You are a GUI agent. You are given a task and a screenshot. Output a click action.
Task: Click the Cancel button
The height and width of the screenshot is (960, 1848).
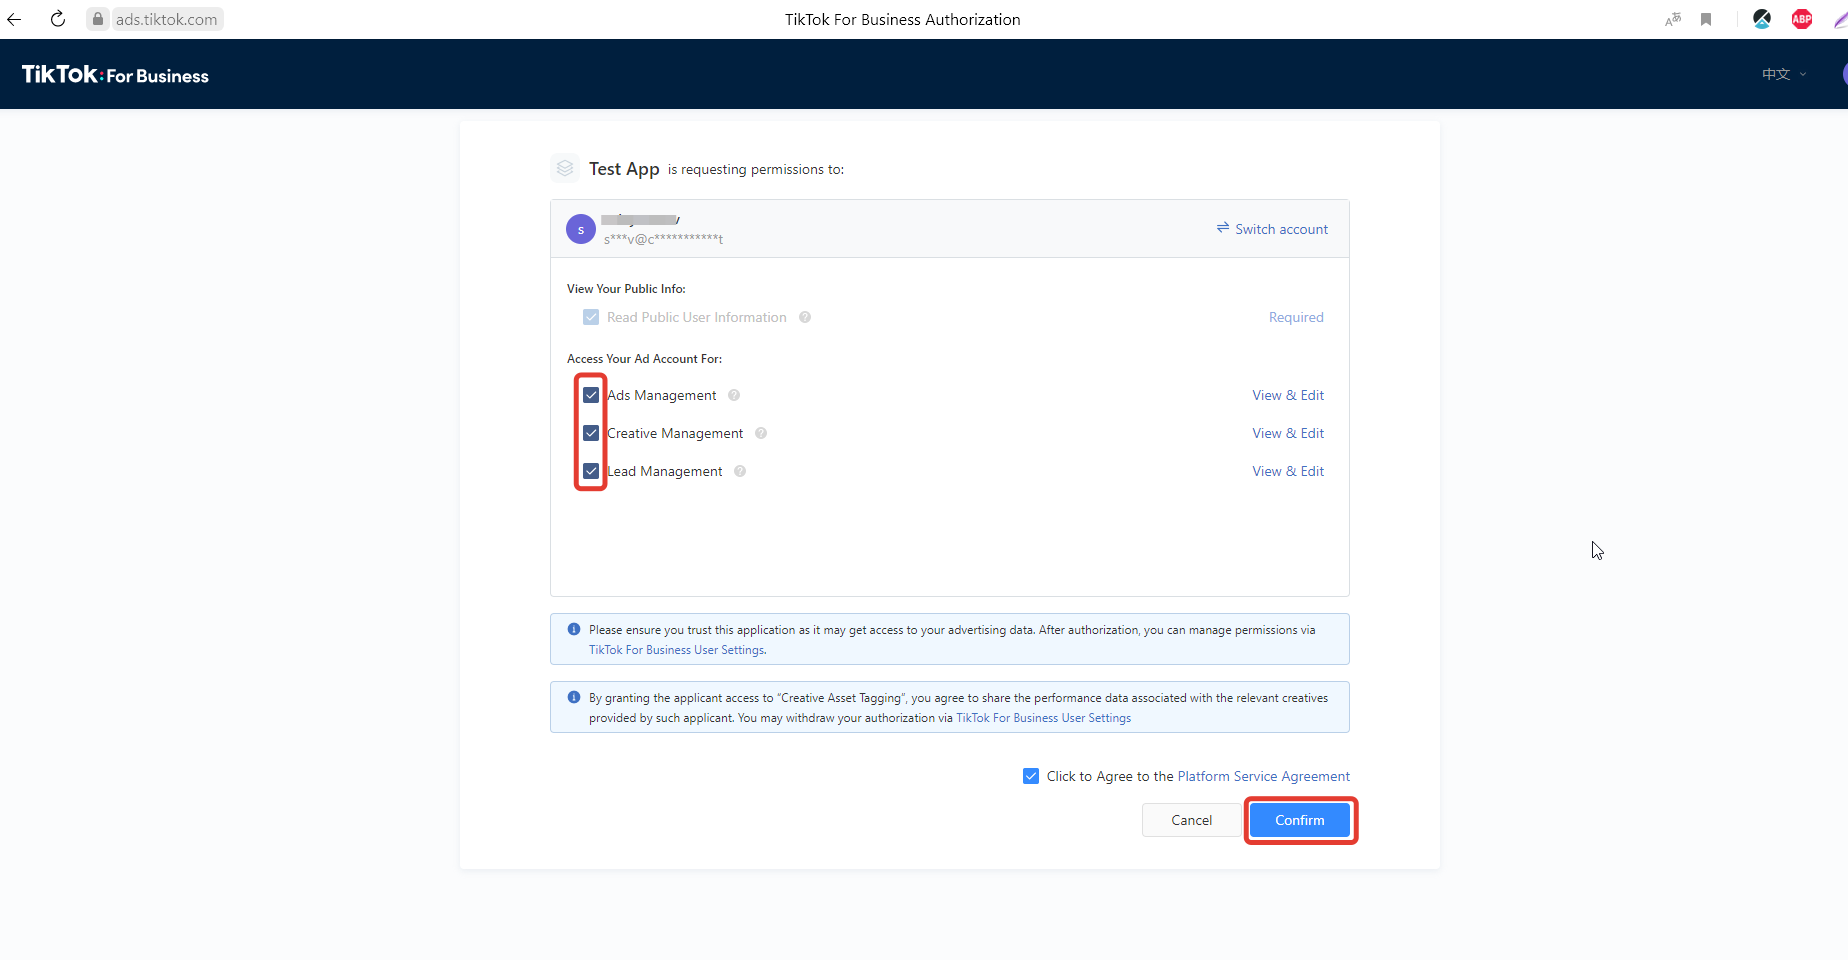click(1192, 820)
